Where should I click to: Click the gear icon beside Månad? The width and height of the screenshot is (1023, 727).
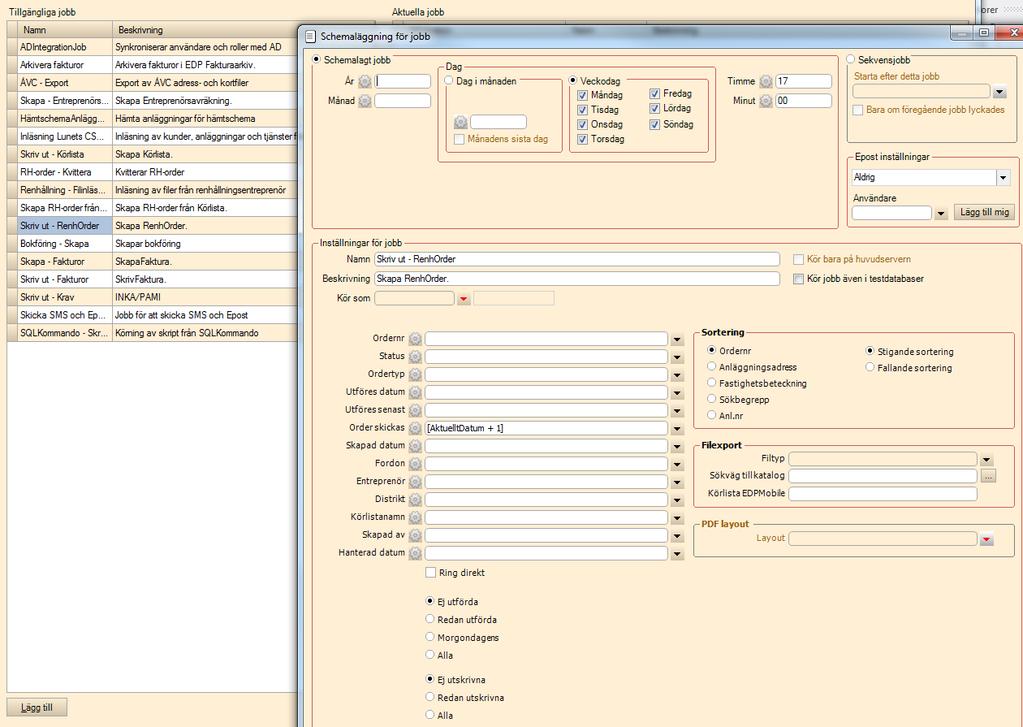[365, 101]
